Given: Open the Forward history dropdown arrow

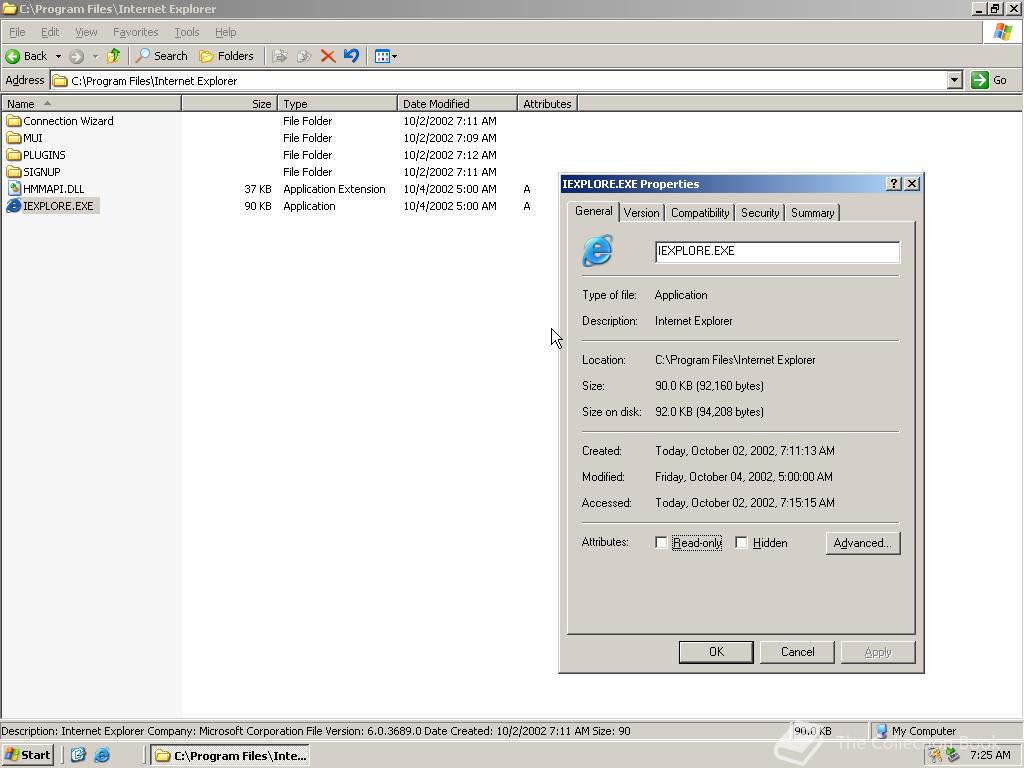Looking at the screenshot, I should 95,56.
